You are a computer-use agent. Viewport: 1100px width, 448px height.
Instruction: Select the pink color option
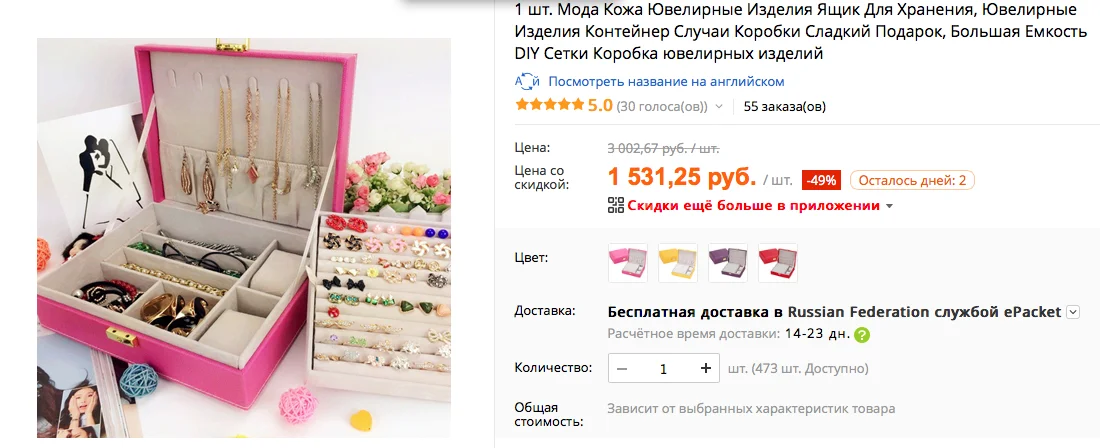click(x=627, y=263)
